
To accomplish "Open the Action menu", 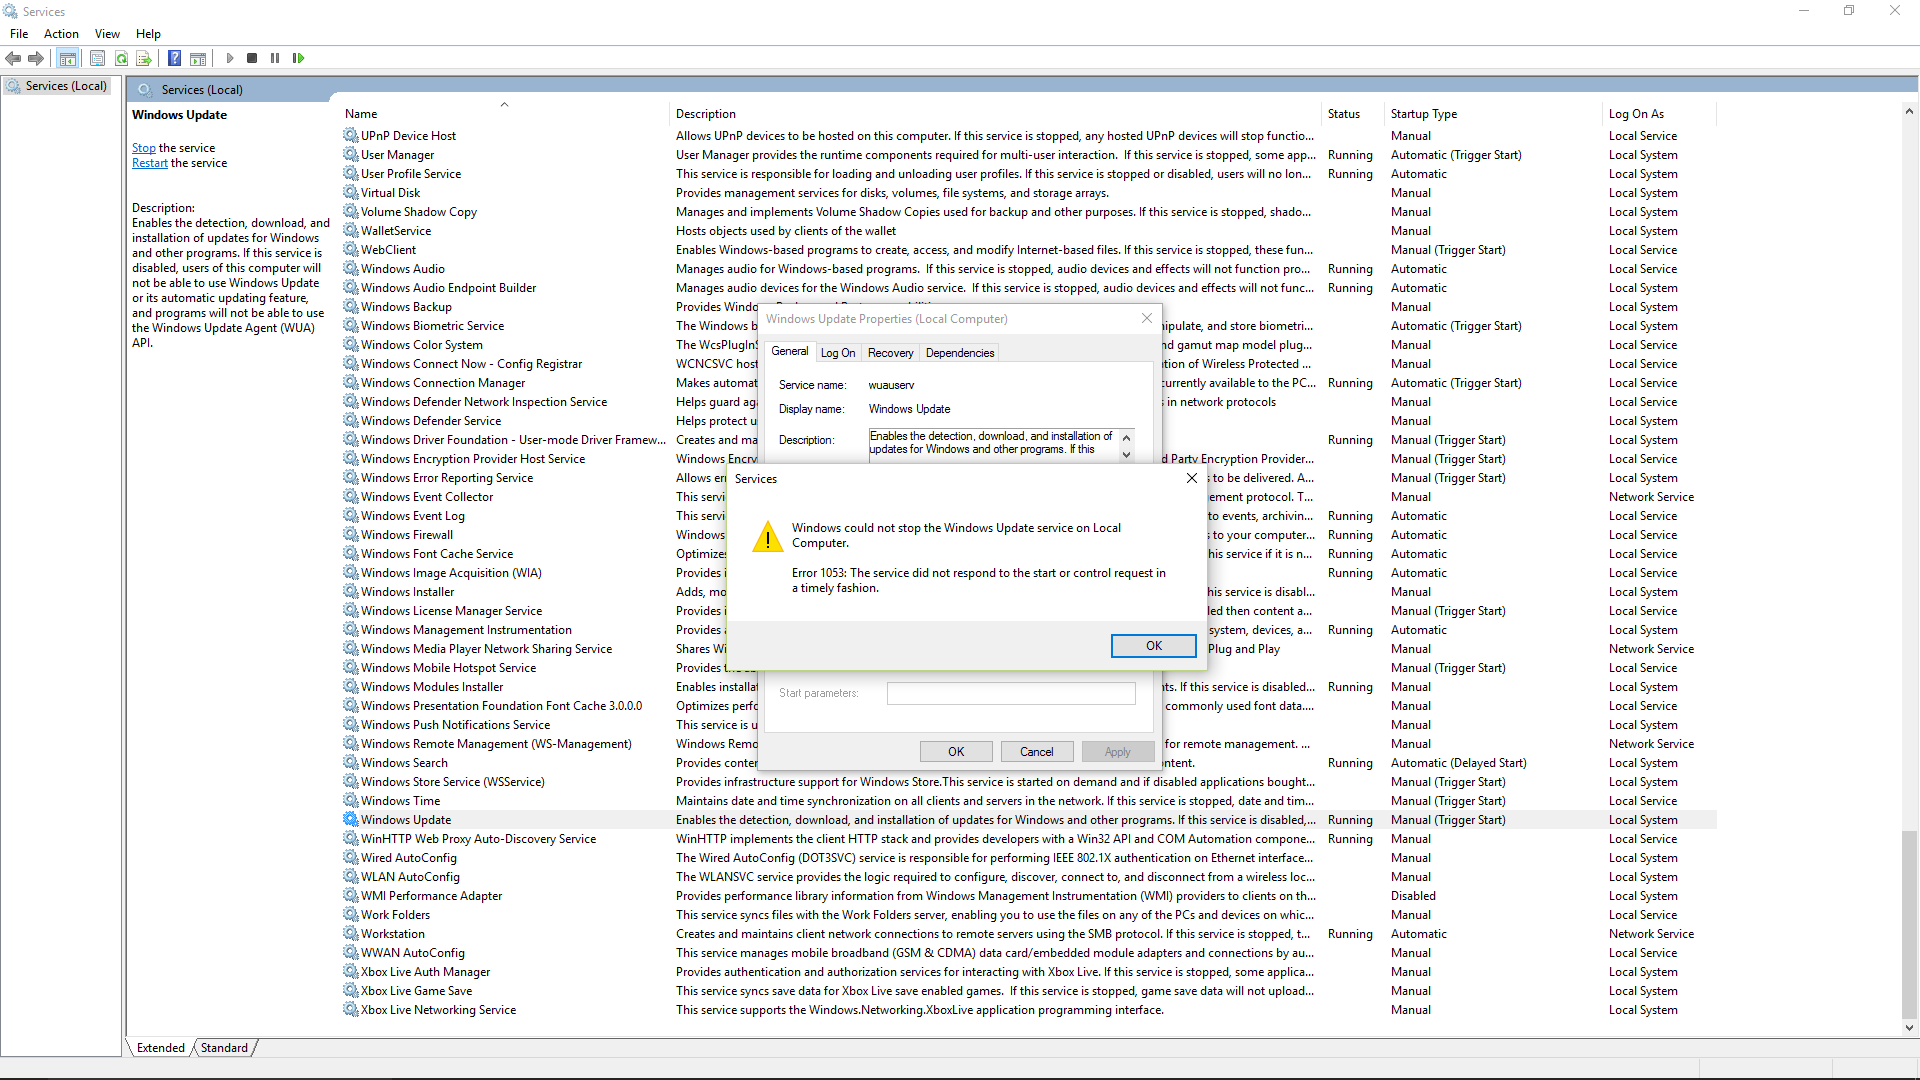I will pyautogui.click(x=61, y=34).
